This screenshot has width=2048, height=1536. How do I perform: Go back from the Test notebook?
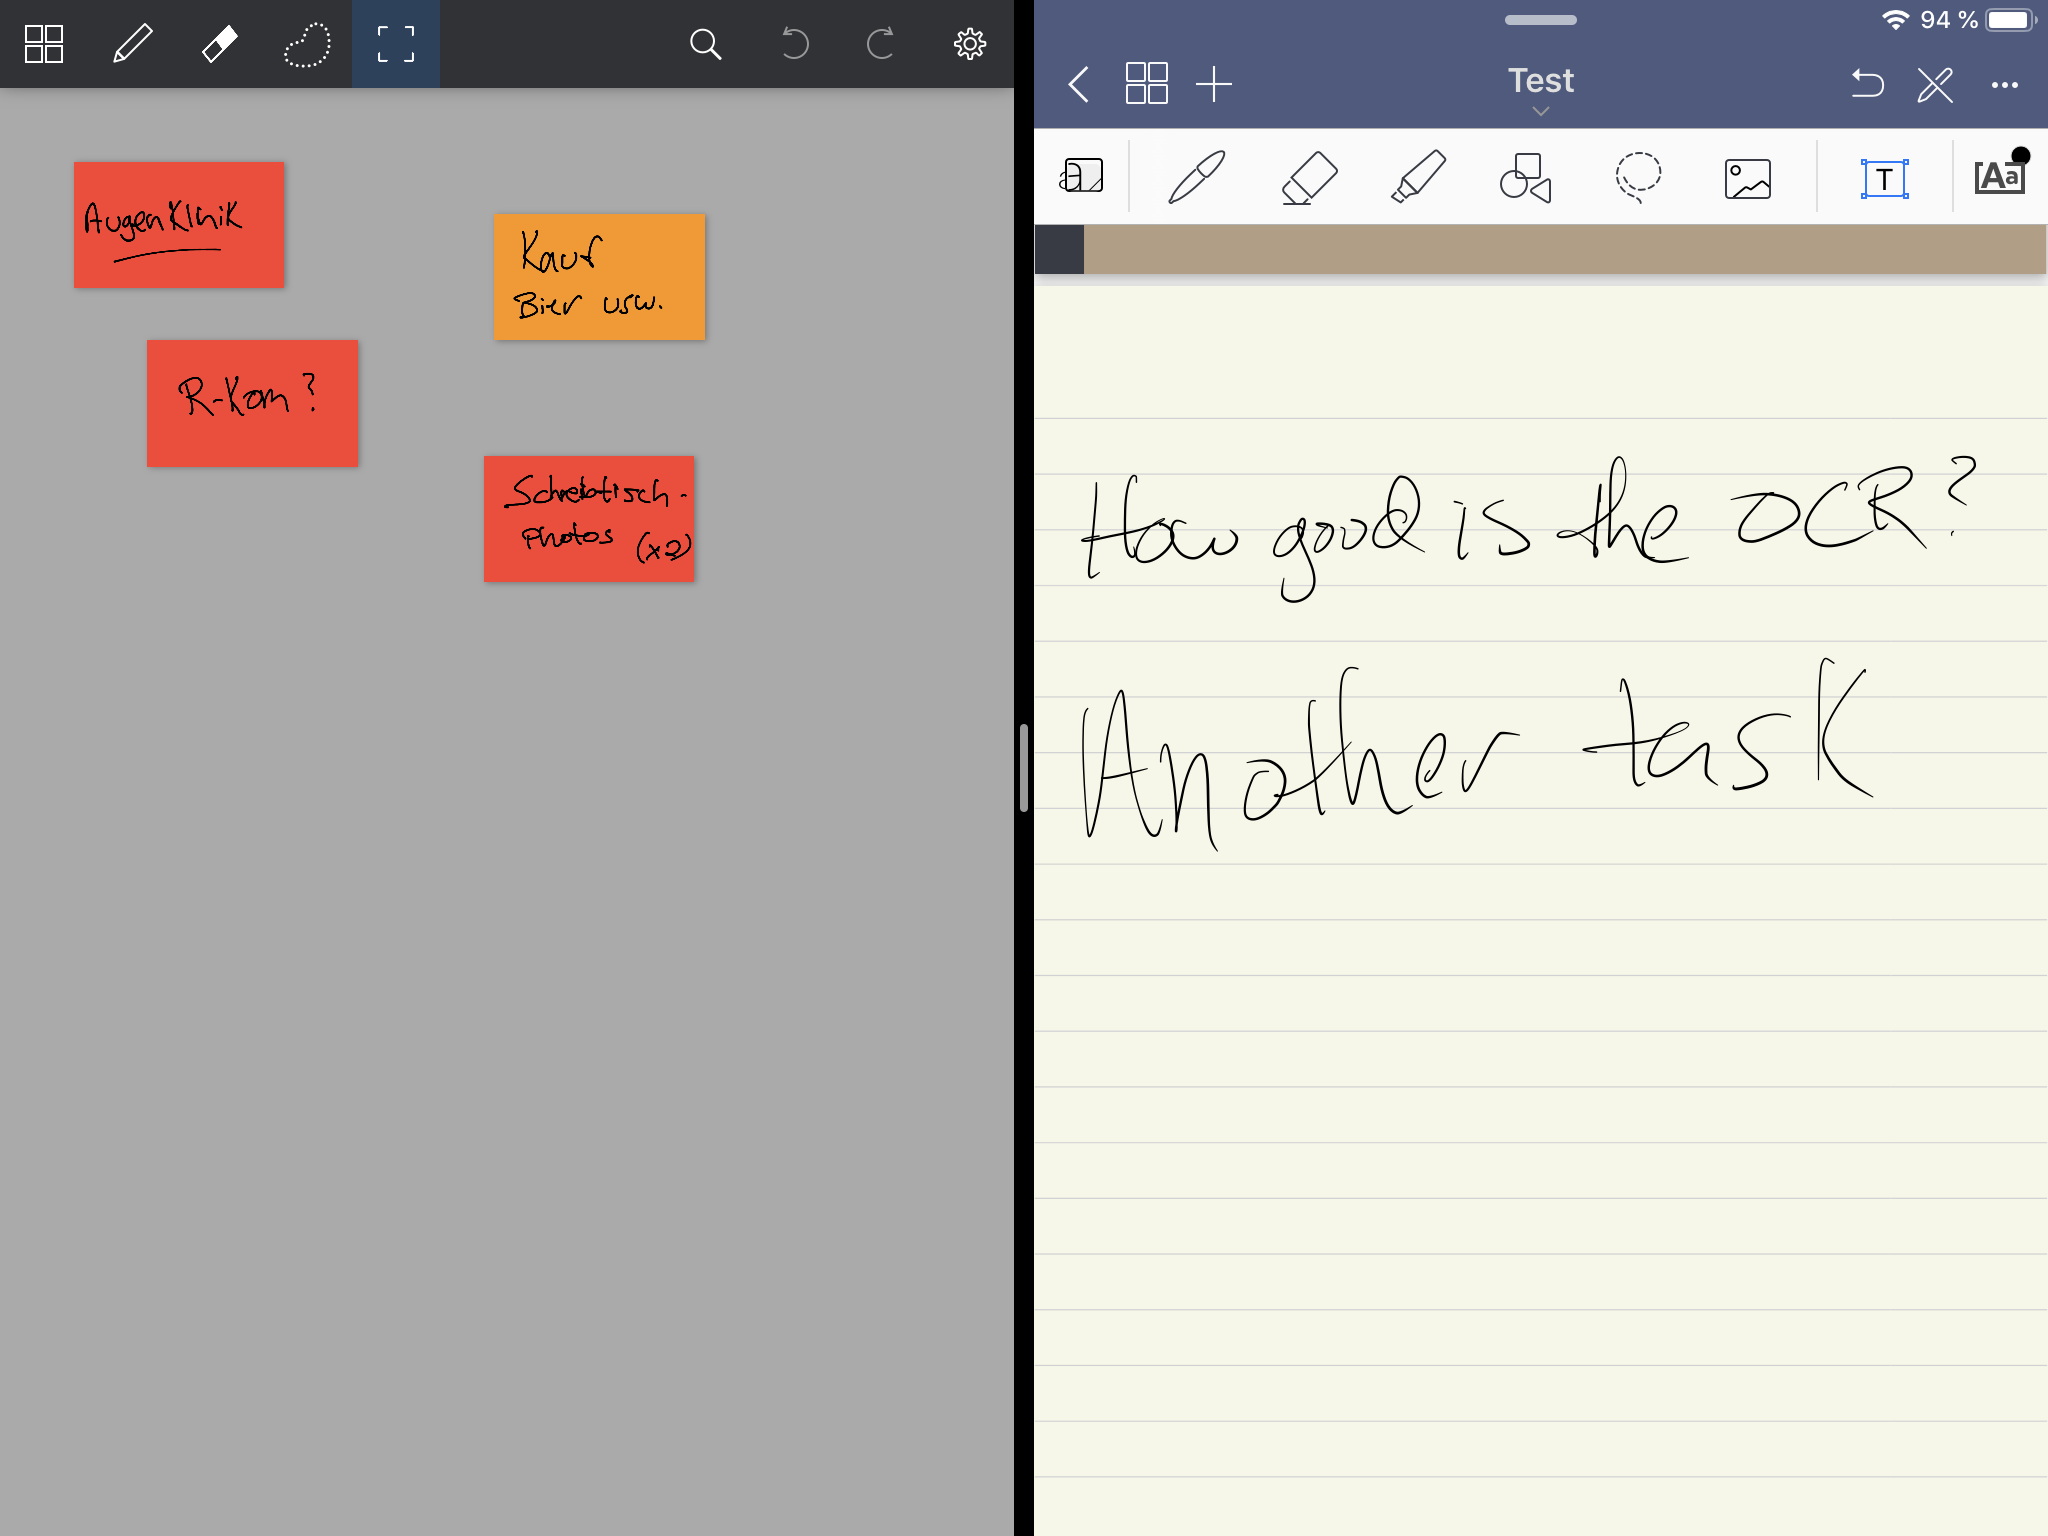1078,85
